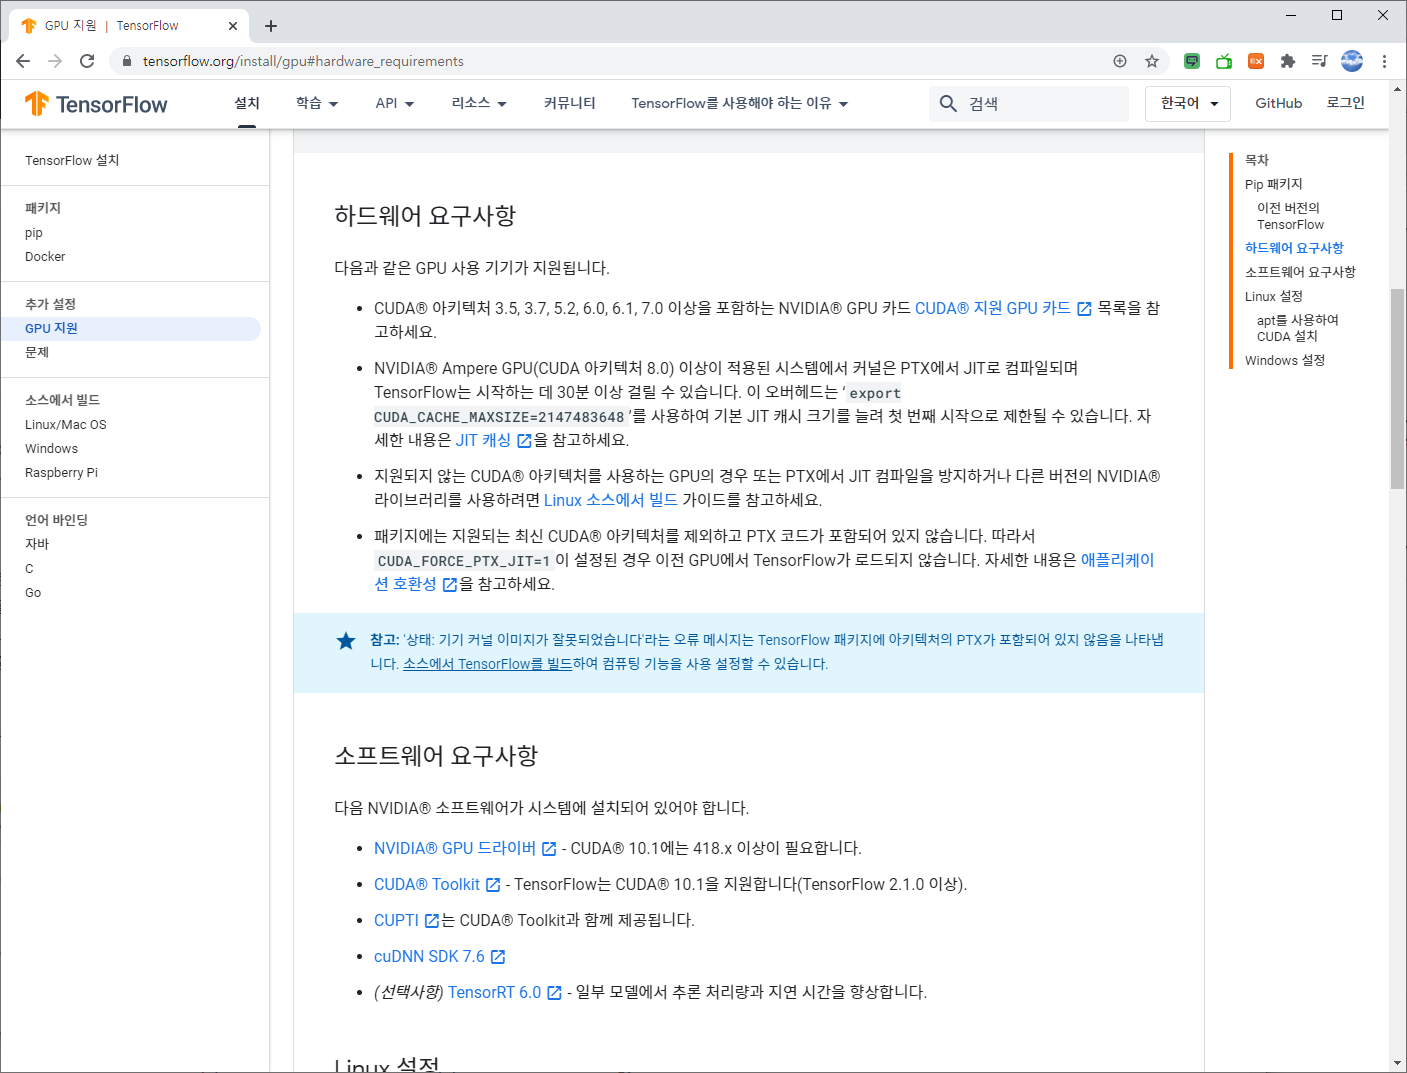The image size is (1407, 1073).
Task: Click the page vertical scrollbar thumb
Action: 1397,388
